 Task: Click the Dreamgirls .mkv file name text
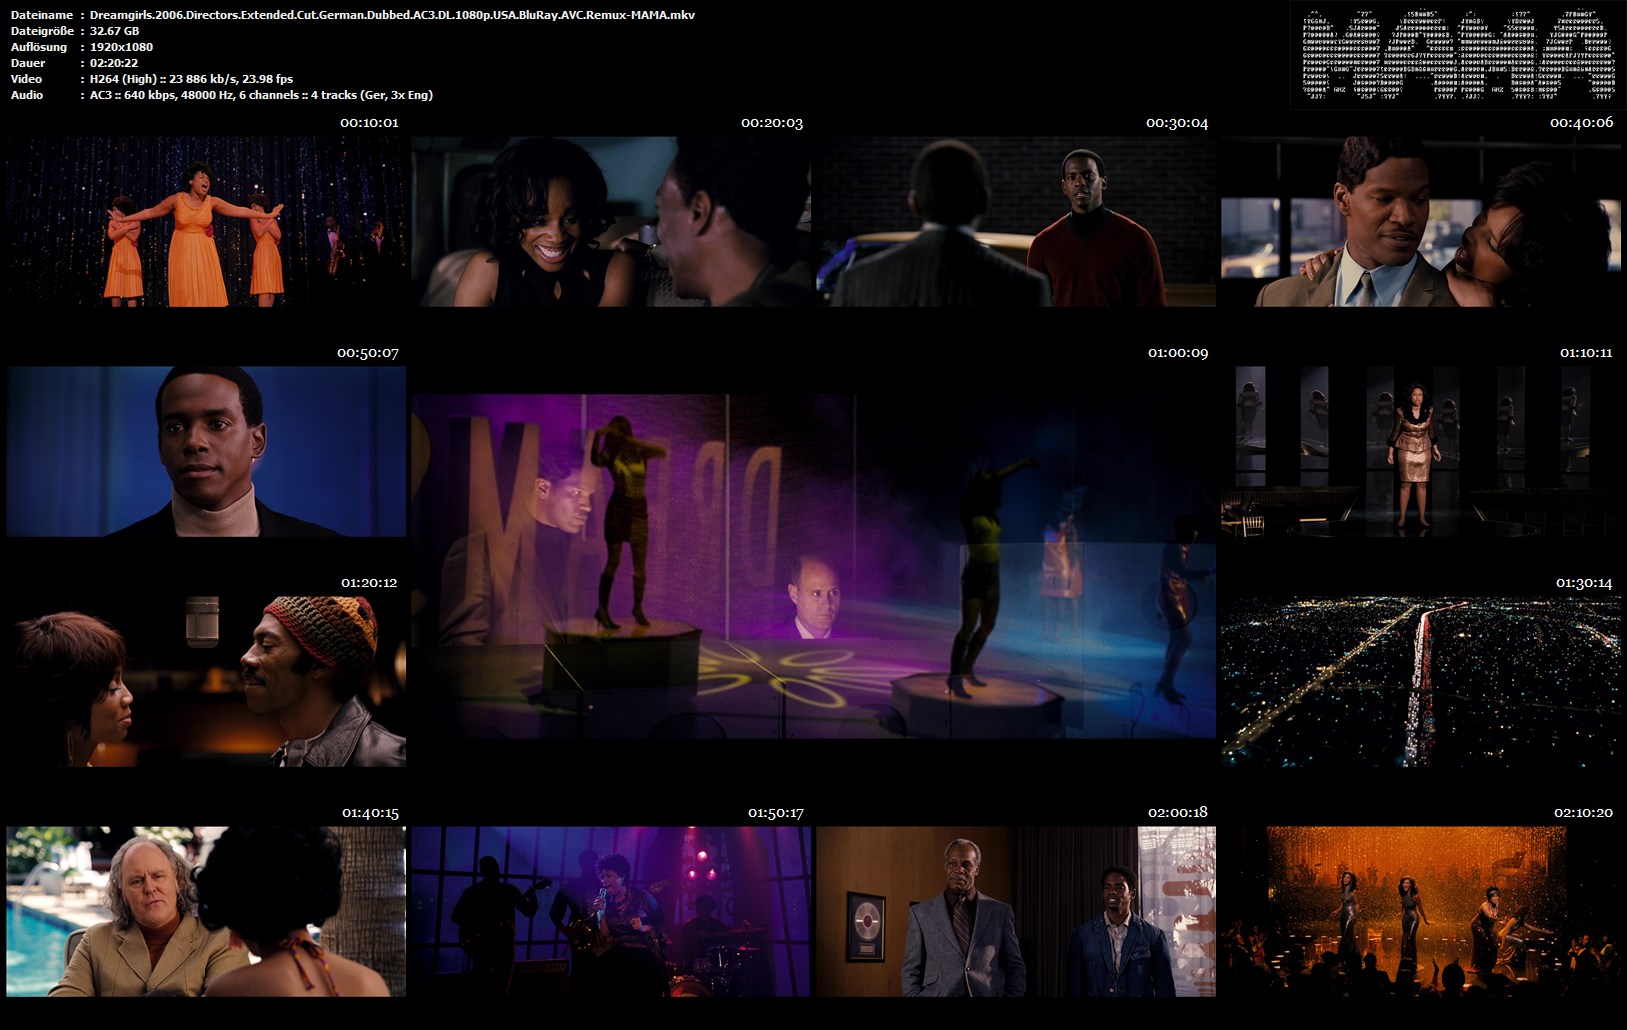click(x=392, y=15)
